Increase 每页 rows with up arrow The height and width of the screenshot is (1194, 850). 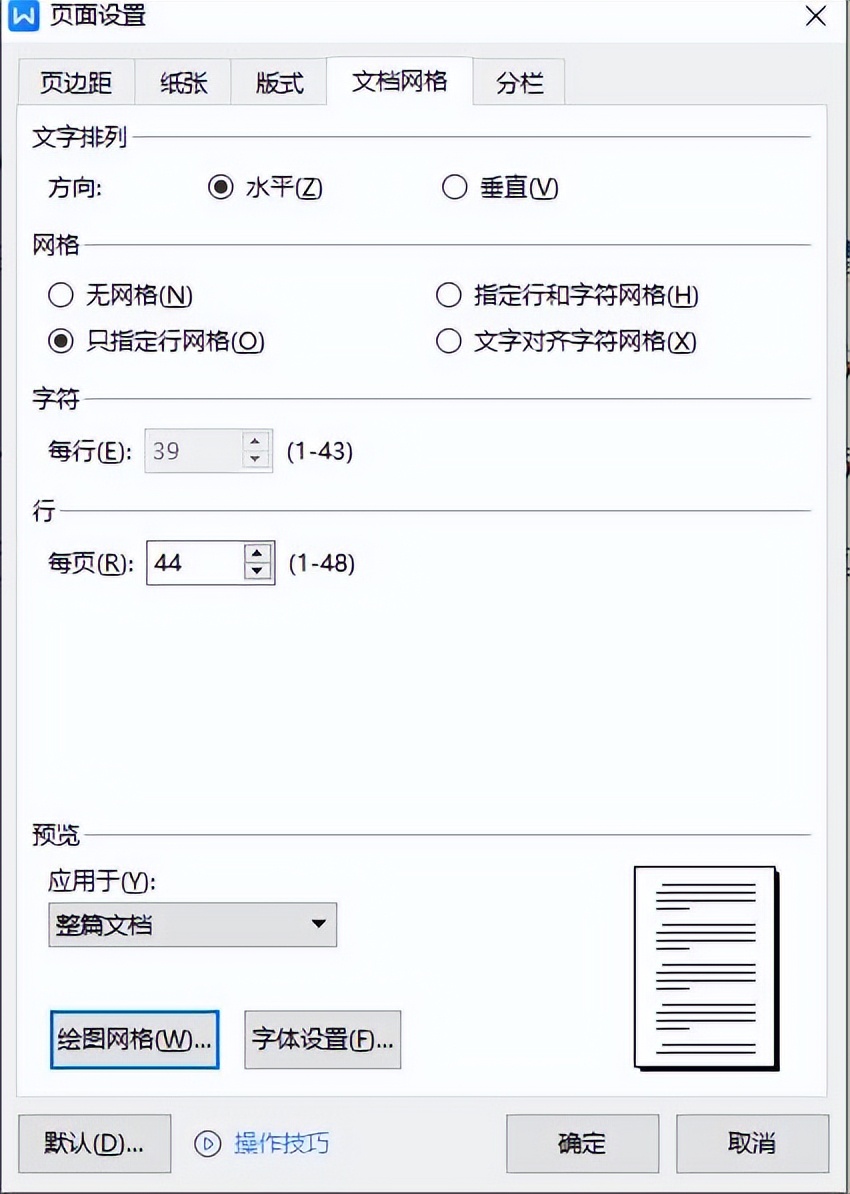[x=258, y=554]
